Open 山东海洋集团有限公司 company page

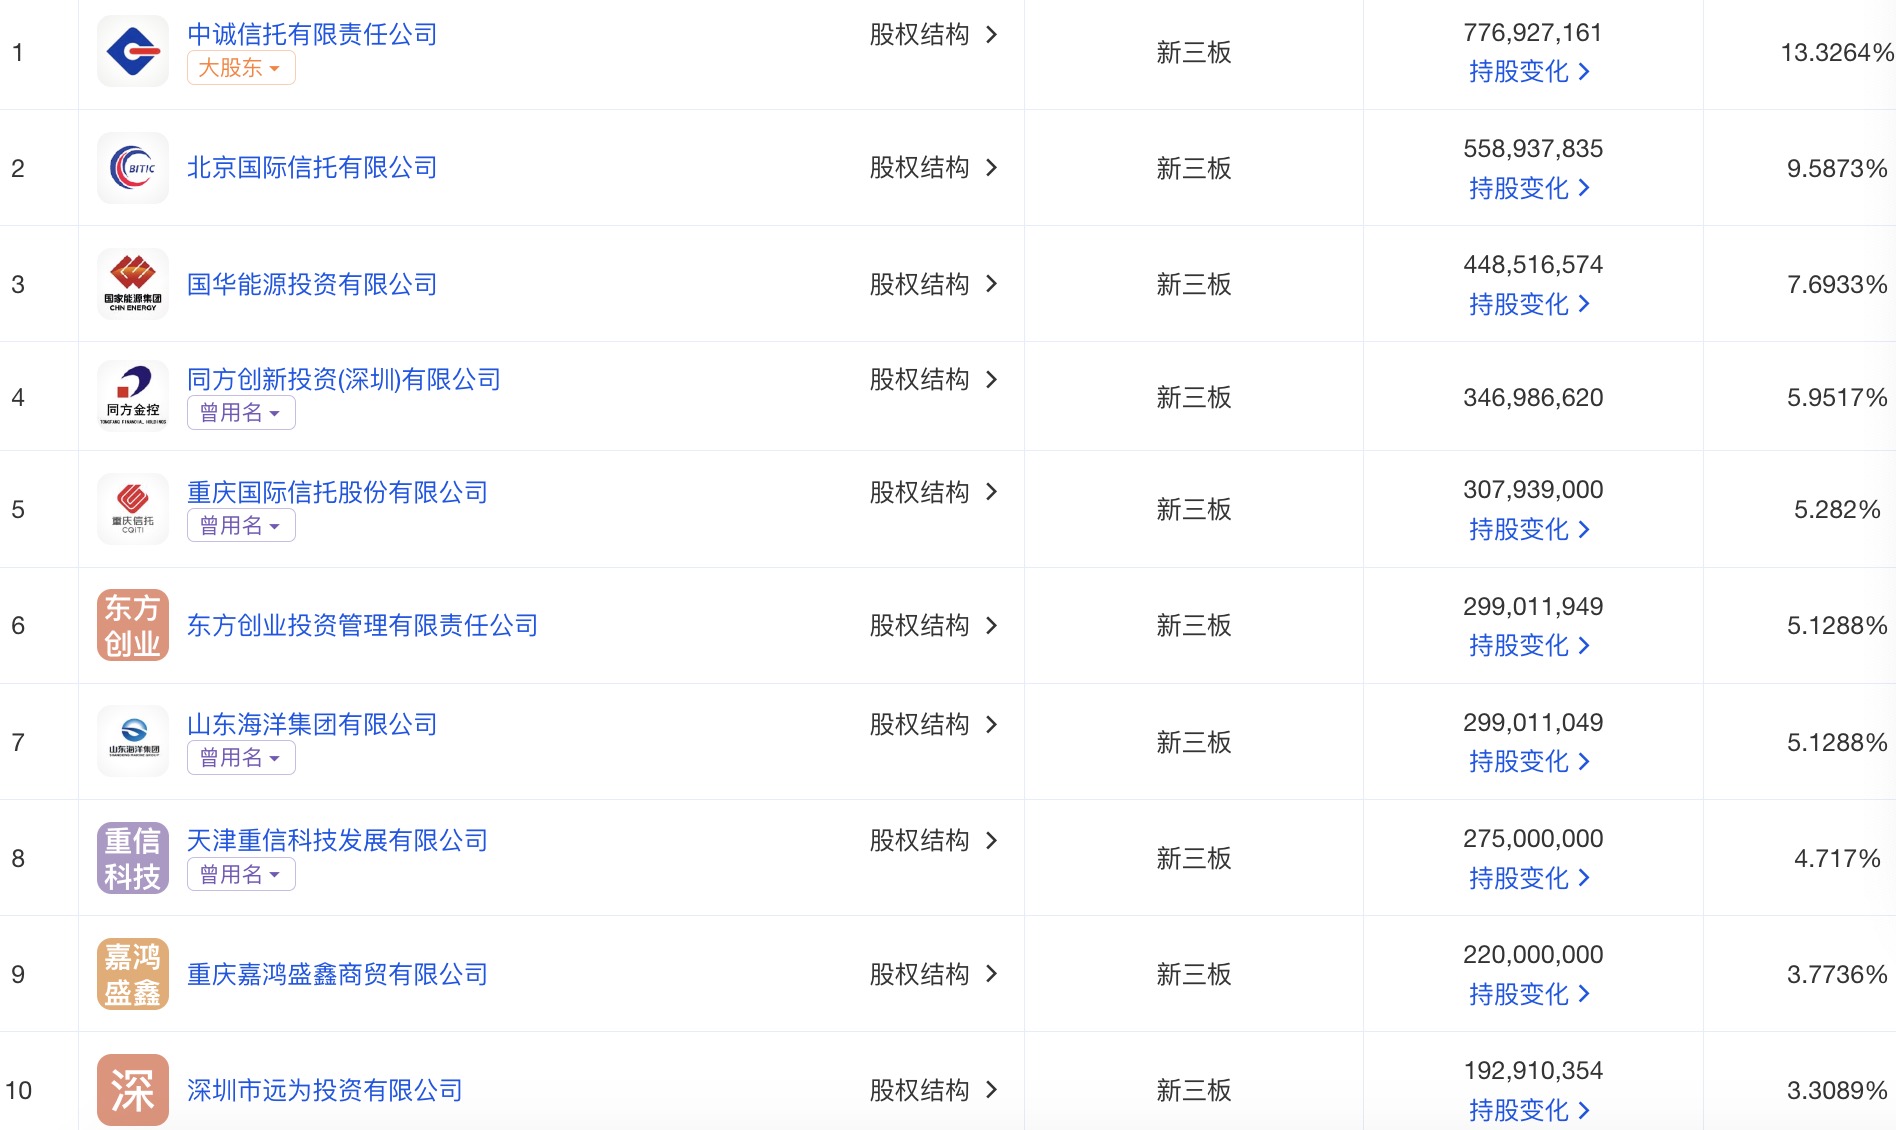(x=312, y=724)
